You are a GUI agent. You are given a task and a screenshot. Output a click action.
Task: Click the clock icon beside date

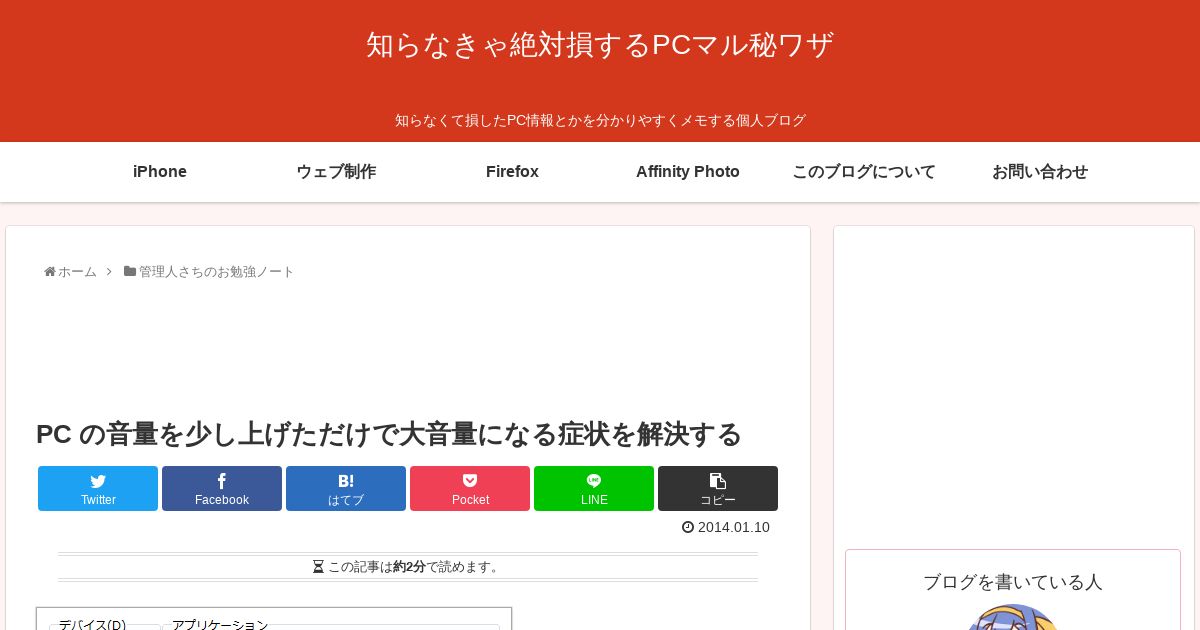pos(688,527)
